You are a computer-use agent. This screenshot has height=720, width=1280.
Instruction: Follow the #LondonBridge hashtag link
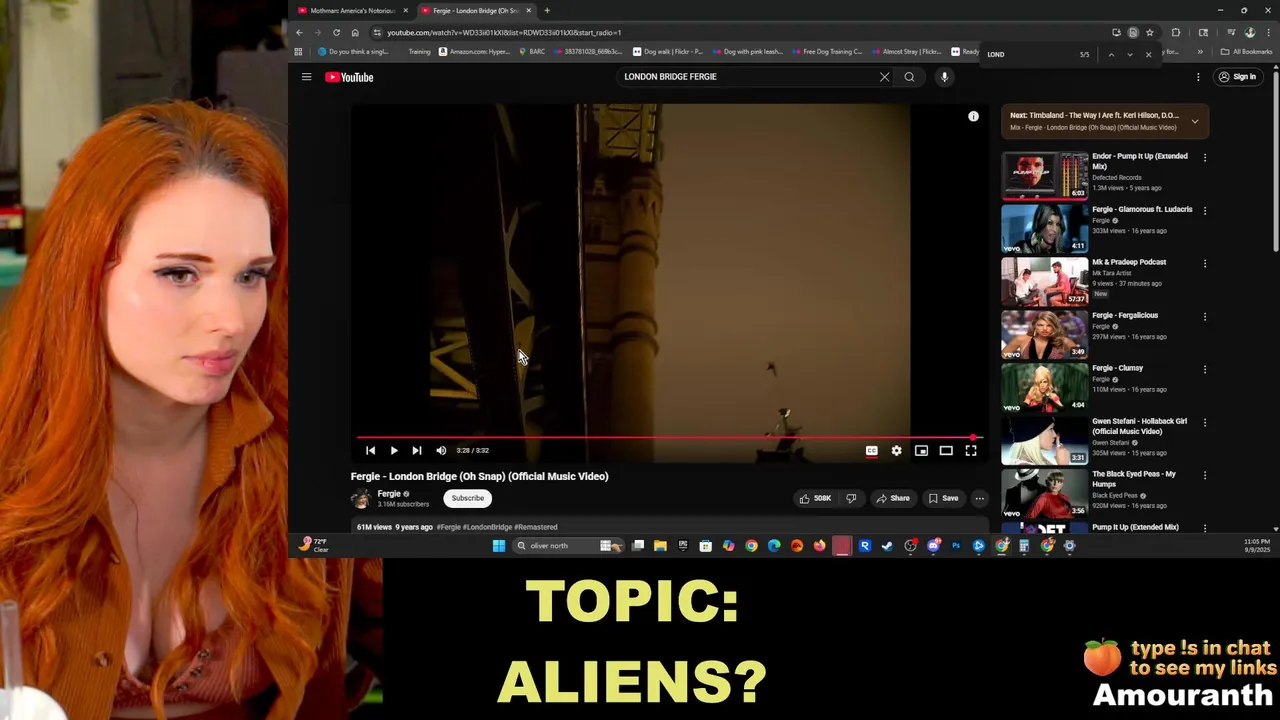pos(488,527)
